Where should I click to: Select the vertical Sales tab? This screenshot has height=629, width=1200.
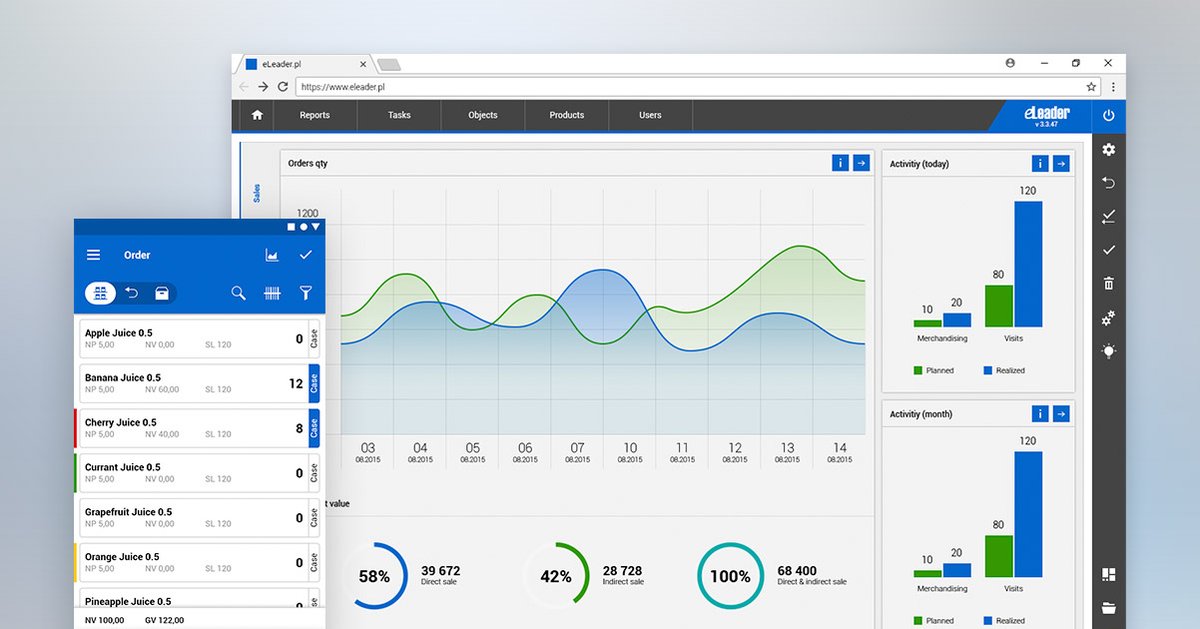pyautogui.click(x=257, y=192)
